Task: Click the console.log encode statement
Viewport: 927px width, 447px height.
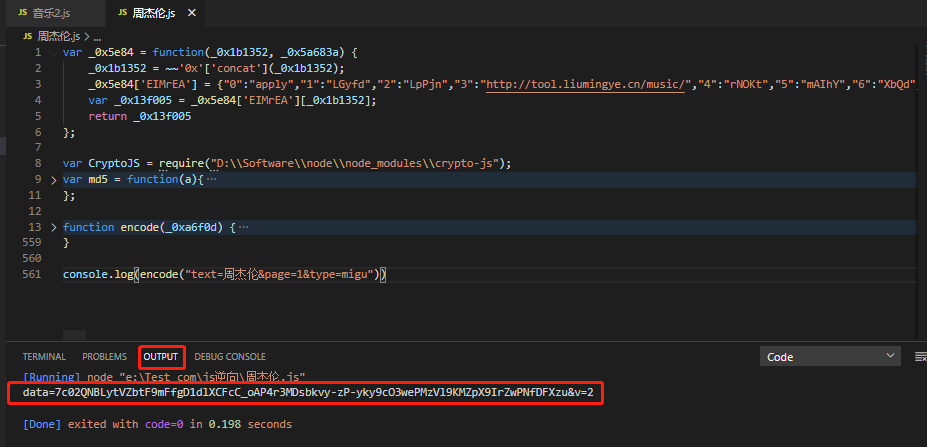Action: pos(225,274)
